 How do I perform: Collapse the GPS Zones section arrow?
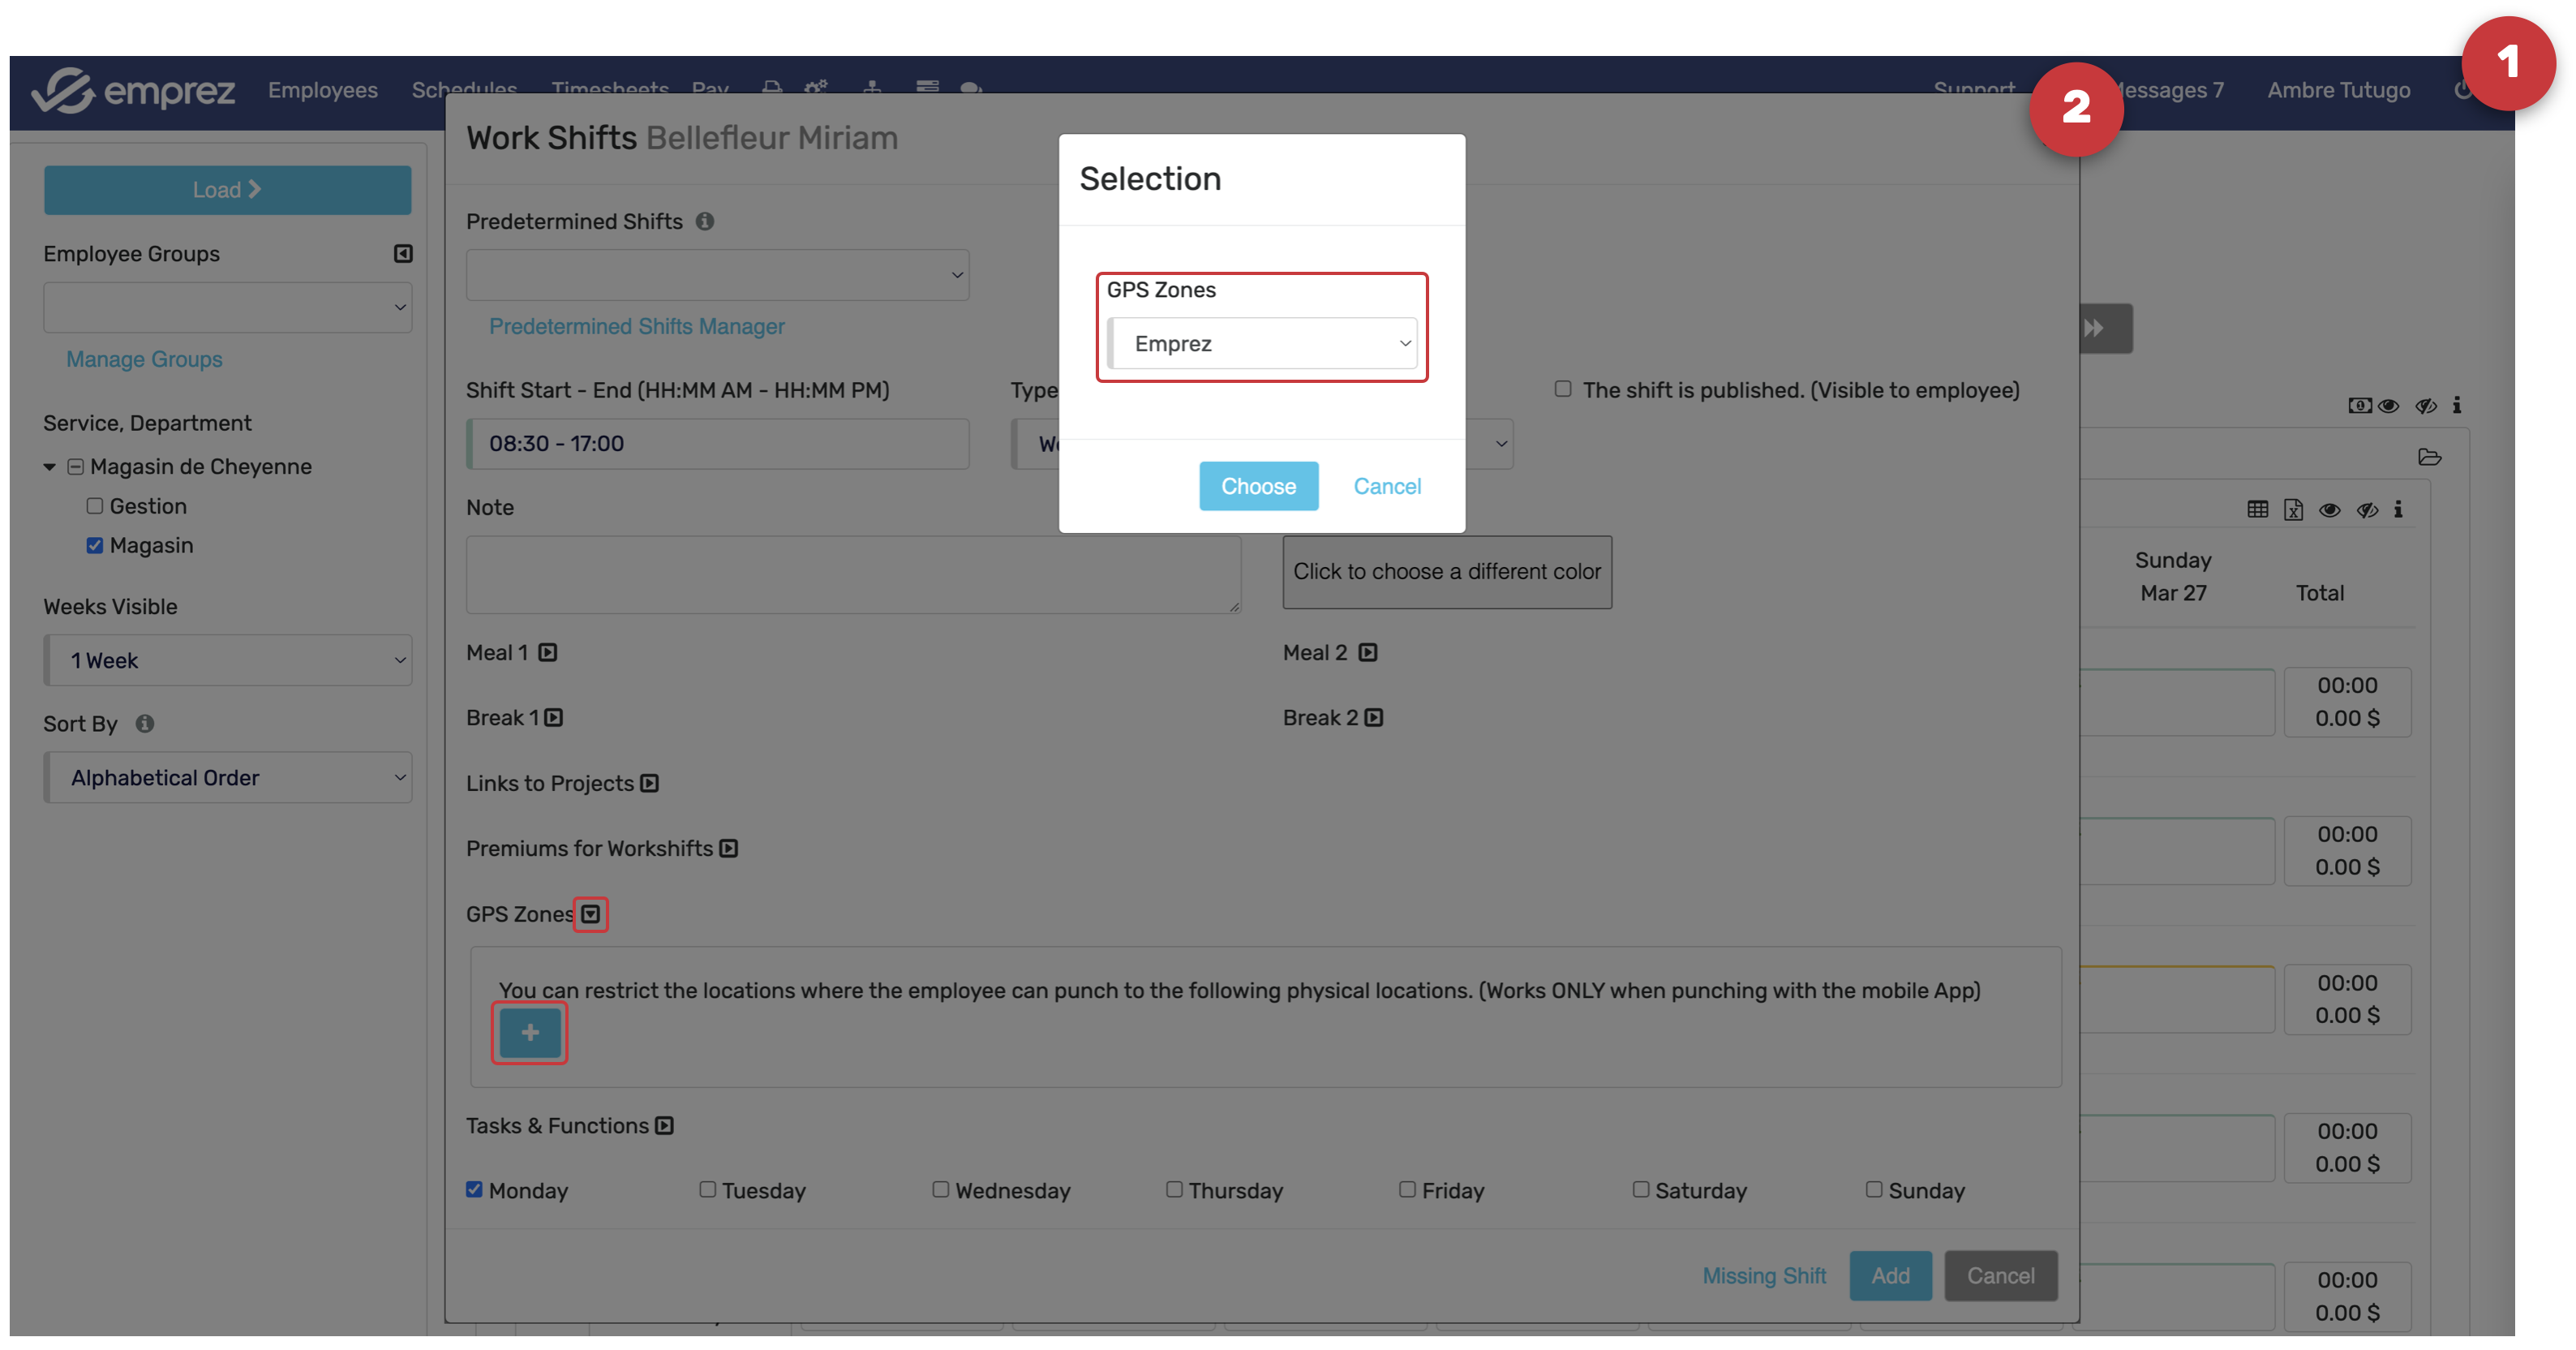coord(590,914)
